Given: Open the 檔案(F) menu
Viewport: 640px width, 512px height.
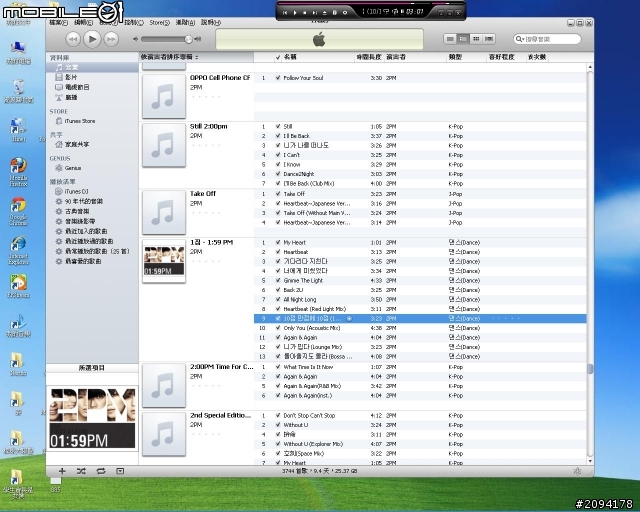Looking at the screenshot, I should 58,22.
